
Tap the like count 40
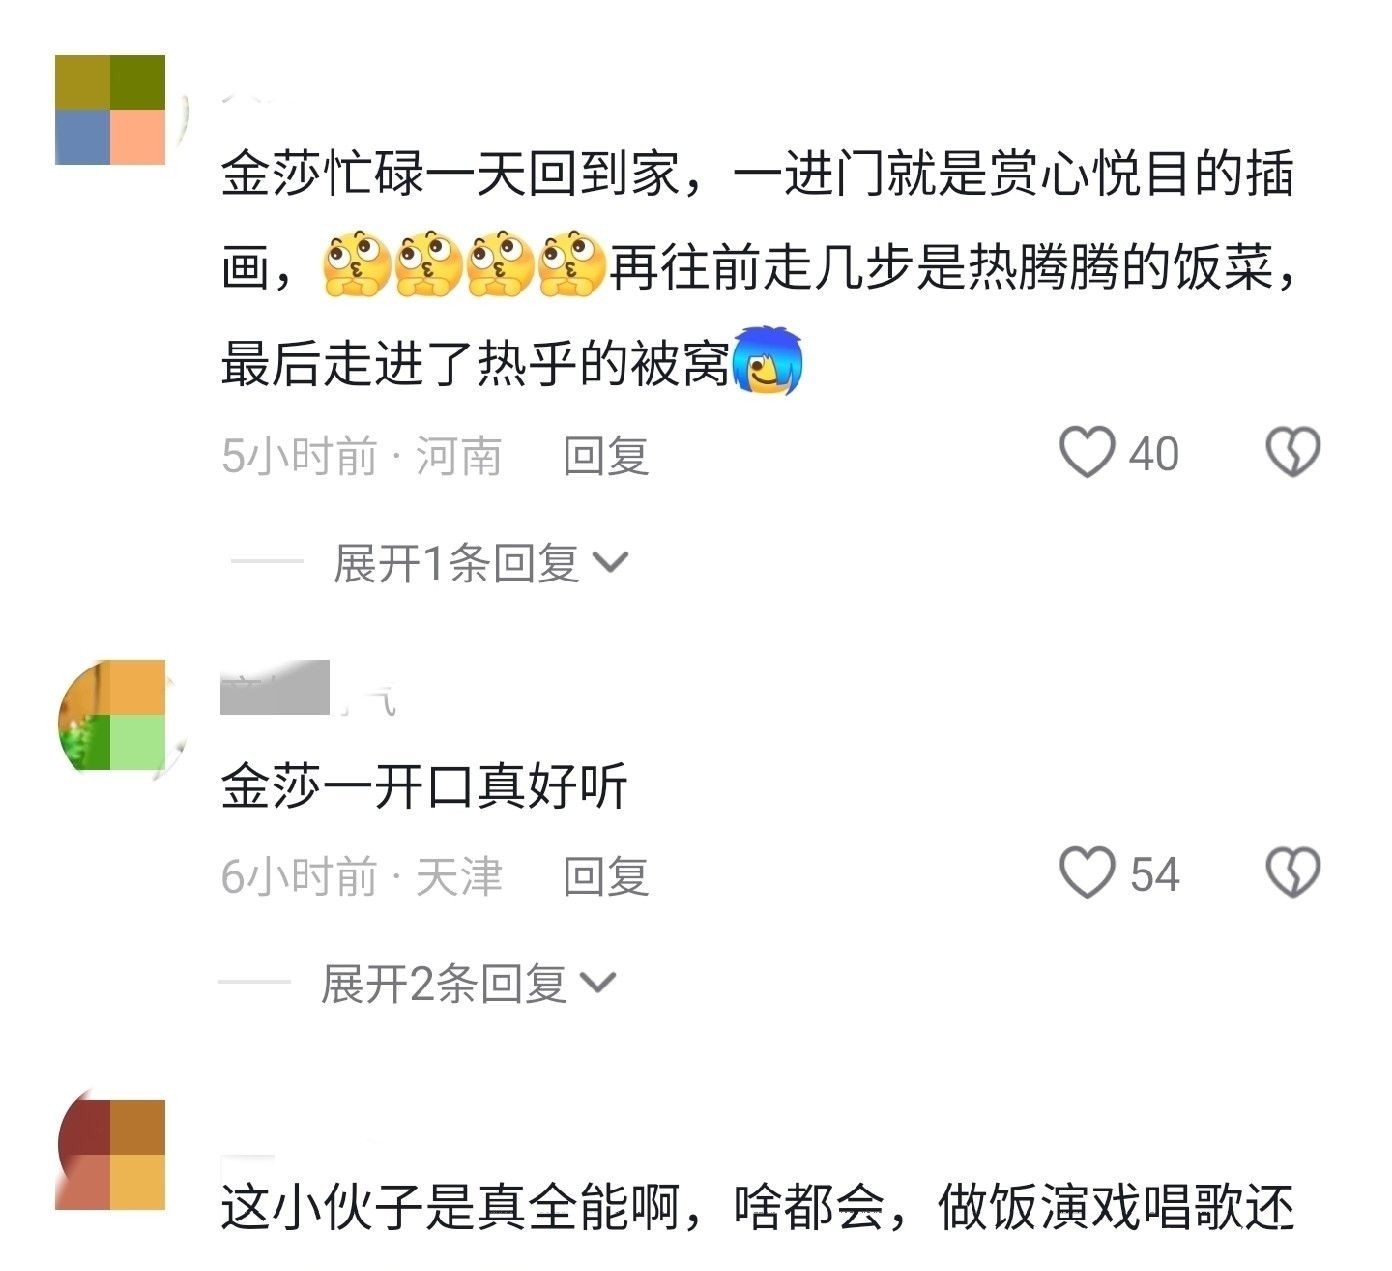coord(1154,454)
